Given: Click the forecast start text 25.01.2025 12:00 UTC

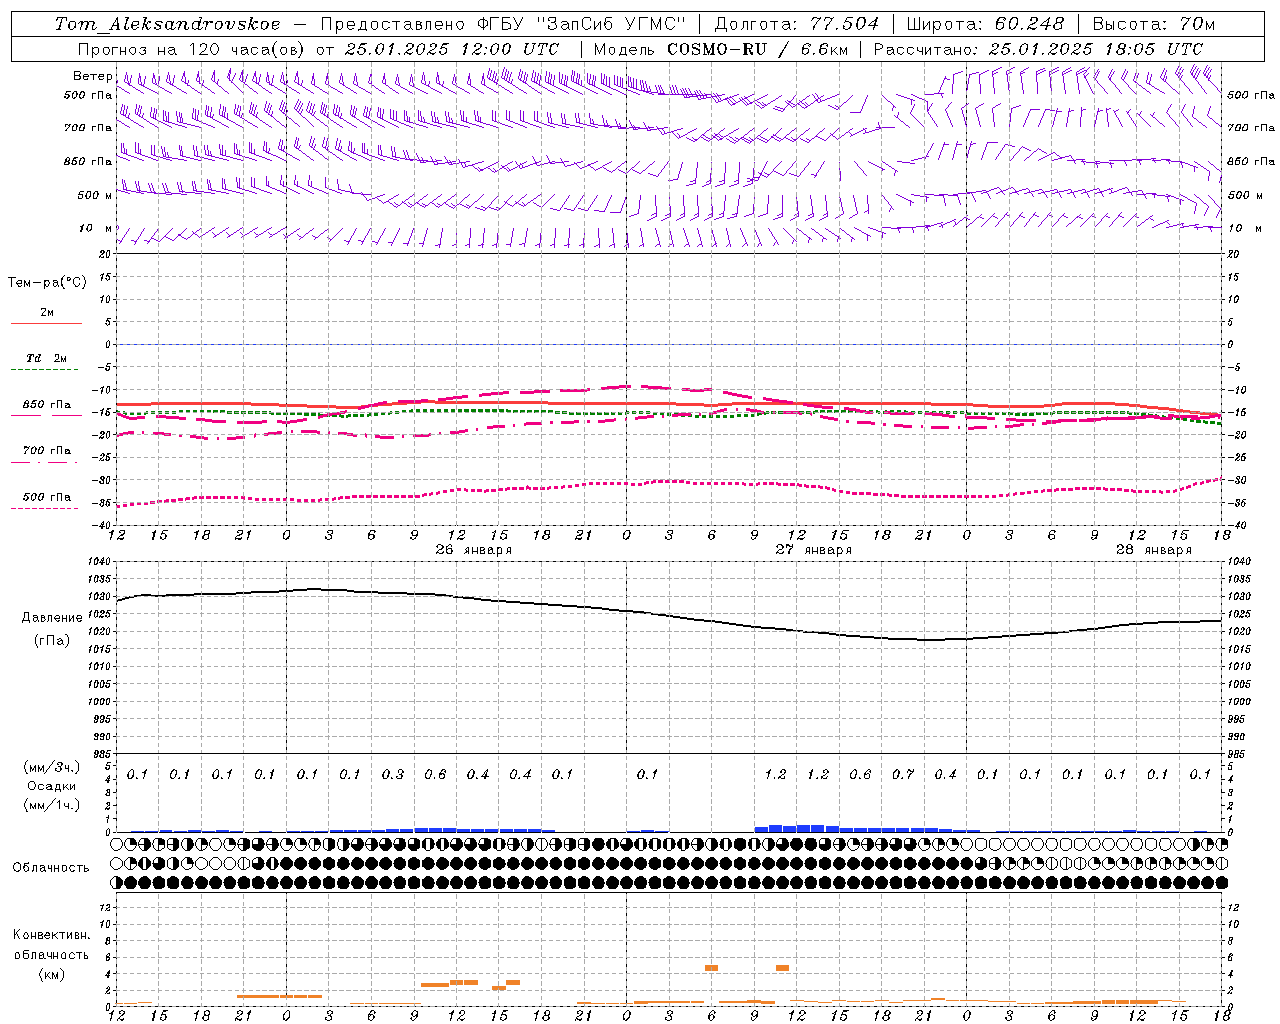Looking at the screenshot, I should (452, 49).
